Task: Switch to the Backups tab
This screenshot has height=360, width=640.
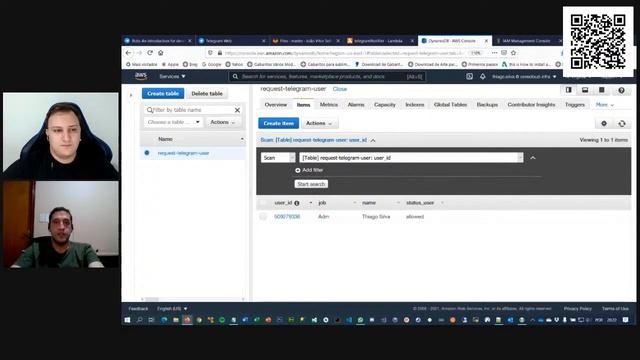Action: [x=487, y=105]
